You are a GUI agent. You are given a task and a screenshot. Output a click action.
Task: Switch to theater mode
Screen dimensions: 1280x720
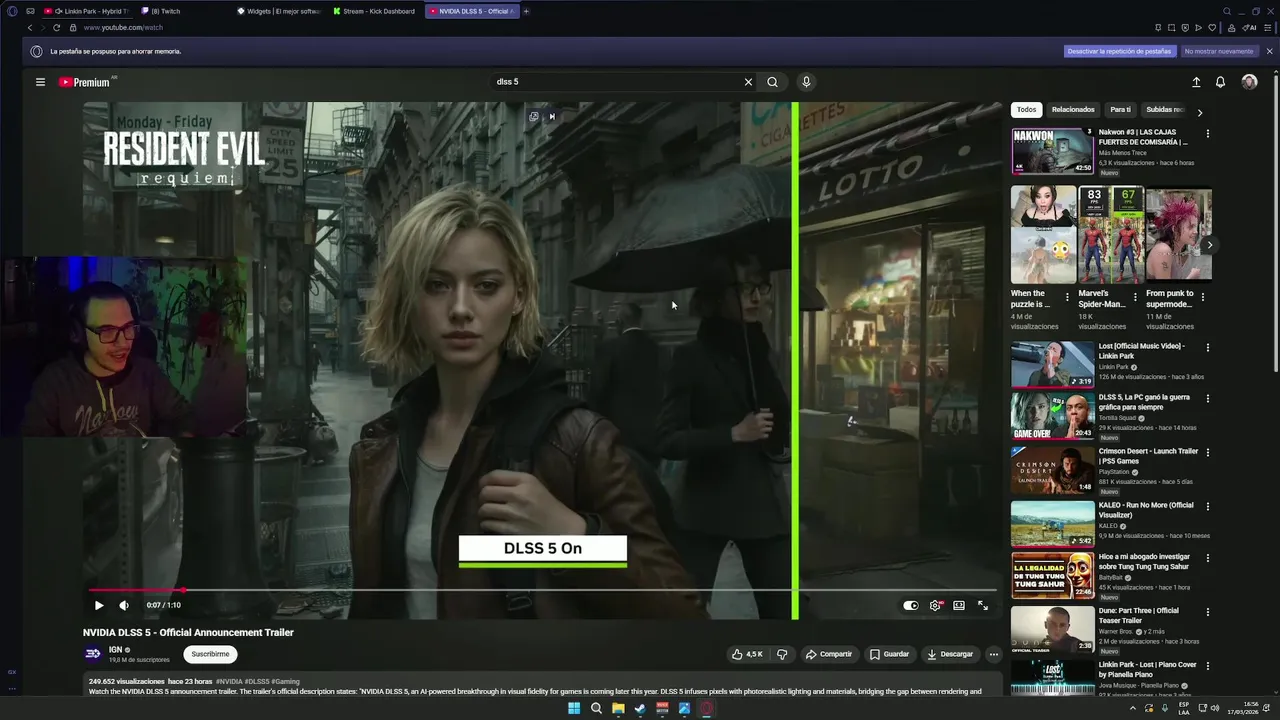(959, 605)
